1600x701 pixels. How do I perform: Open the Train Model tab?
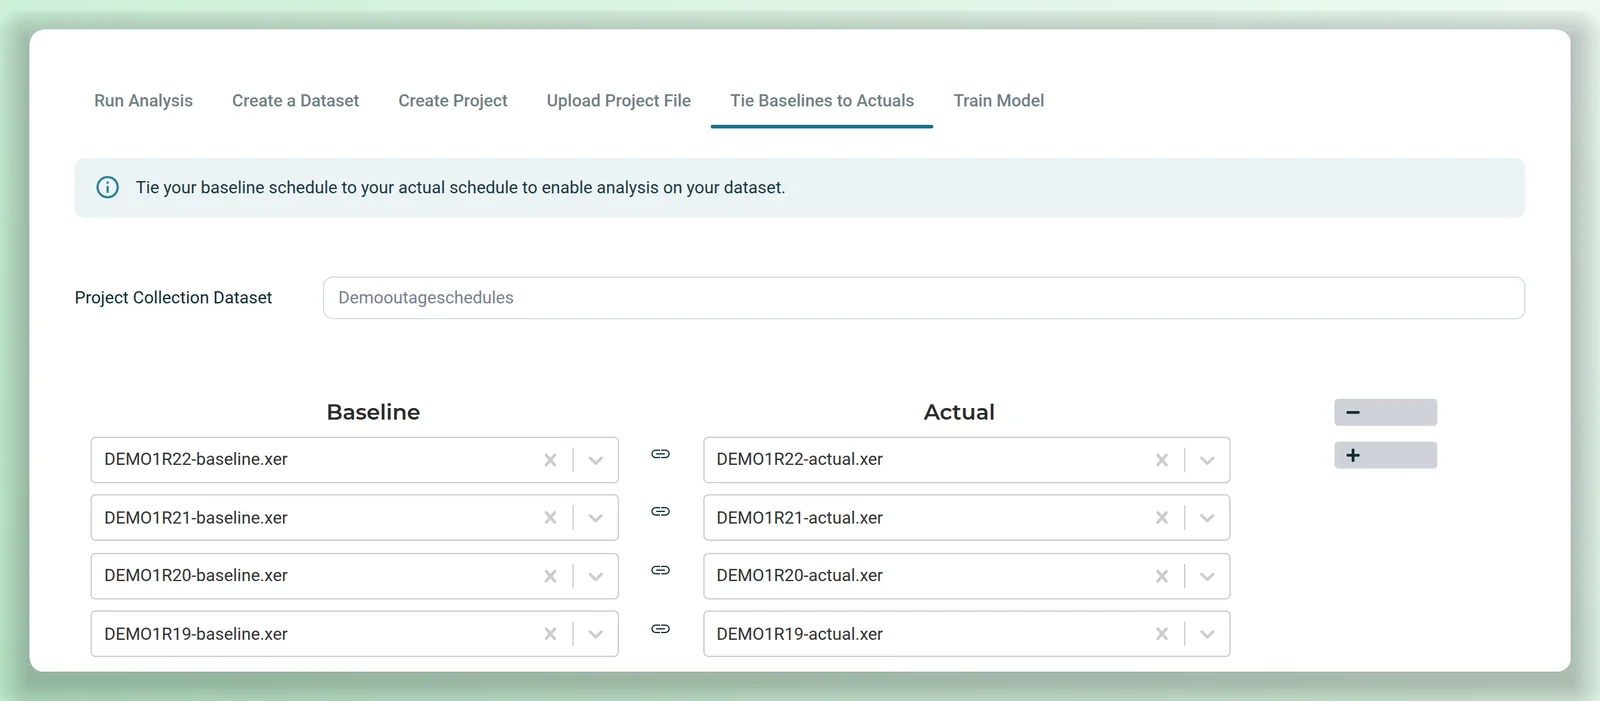click(x=999, y=101)
